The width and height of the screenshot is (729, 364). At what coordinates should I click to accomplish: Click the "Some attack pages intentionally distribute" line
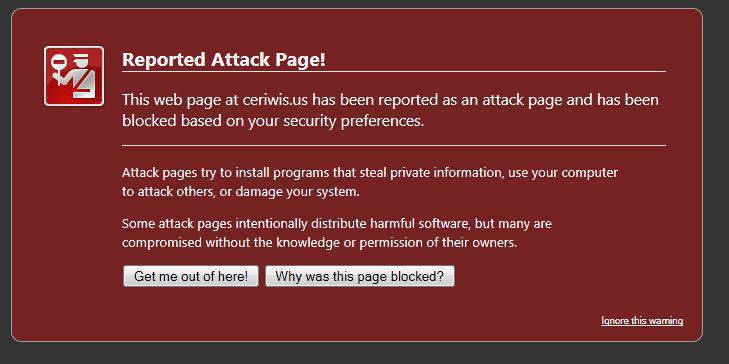tap(337, 224)
